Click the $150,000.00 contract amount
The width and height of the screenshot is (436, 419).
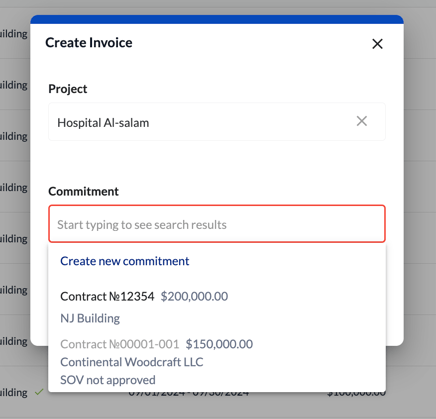click(219, 344)
